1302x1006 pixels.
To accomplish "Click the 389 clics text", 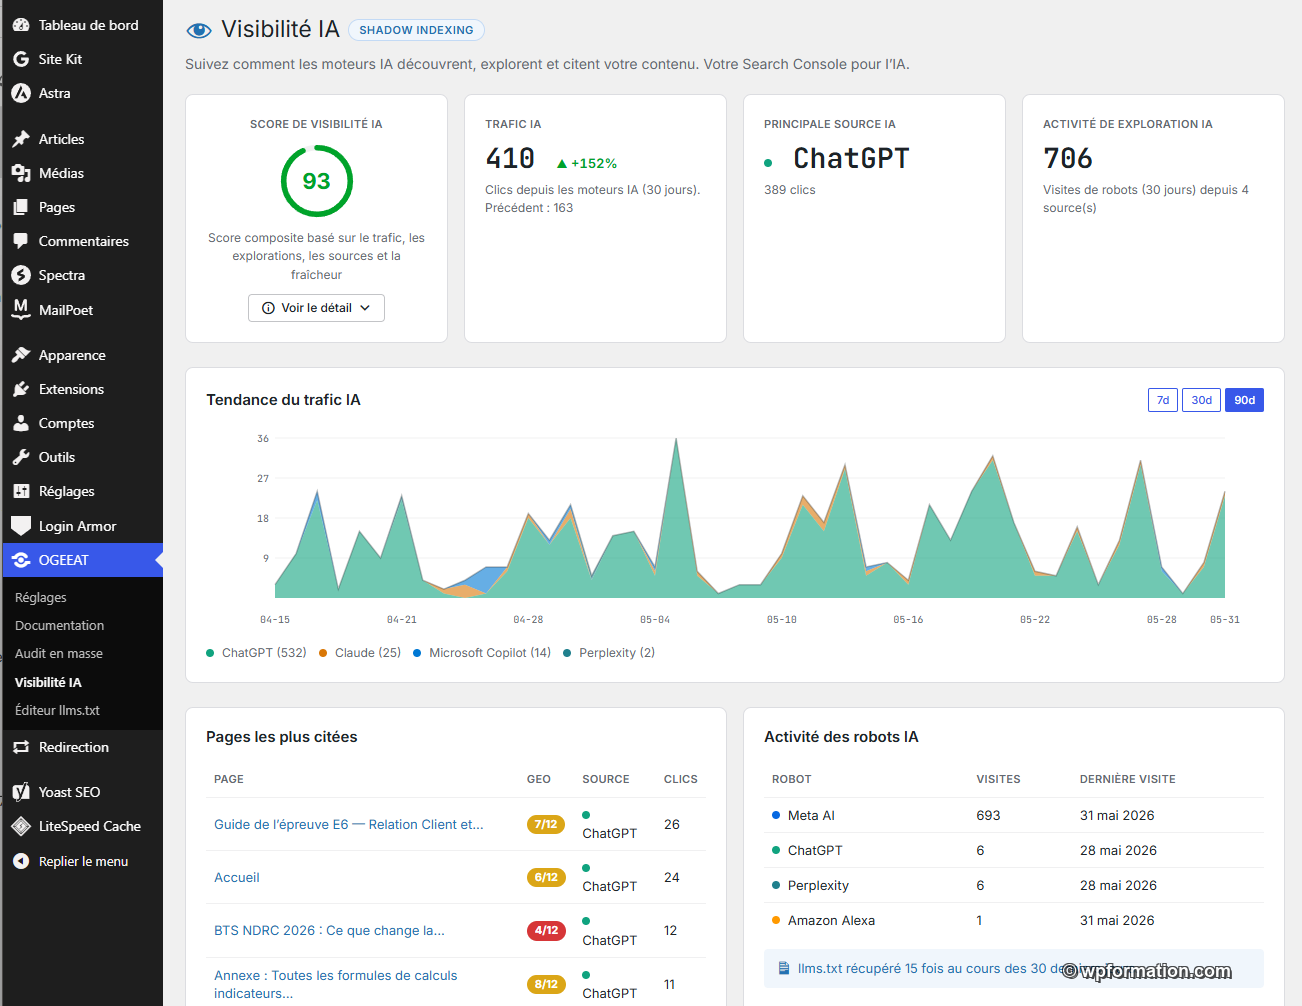I will [x=790, y=190].
